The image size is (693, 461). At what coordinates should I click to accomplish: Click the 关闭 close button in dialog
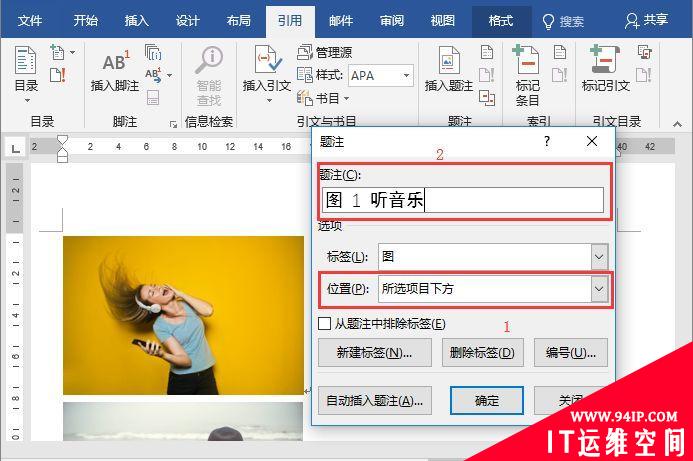(x=570, y=400)
